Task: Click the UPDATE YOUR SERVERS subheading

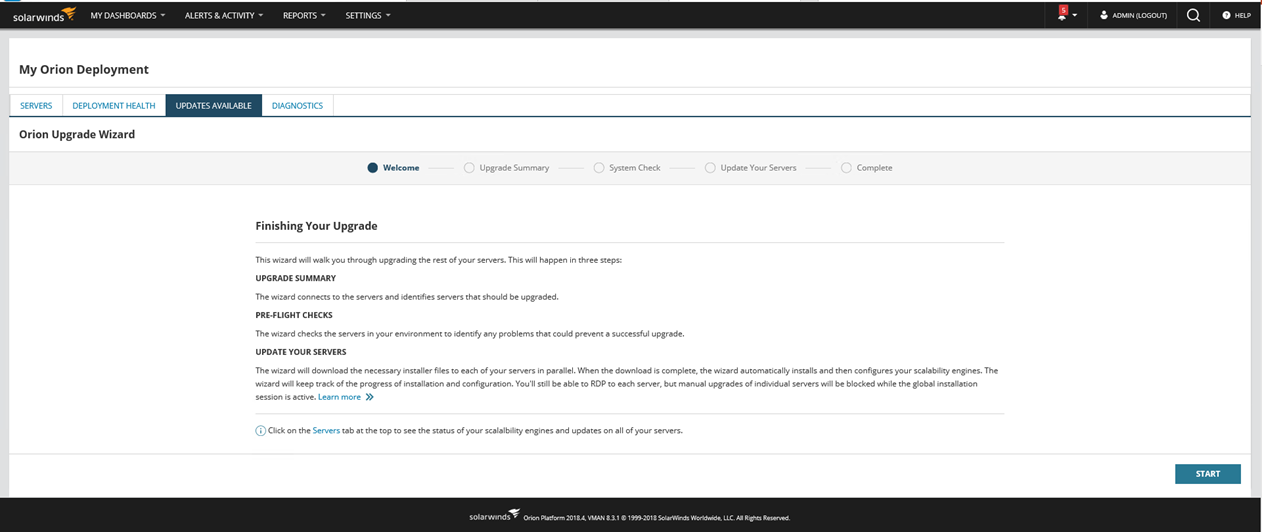Action: (x=301, y=352)
